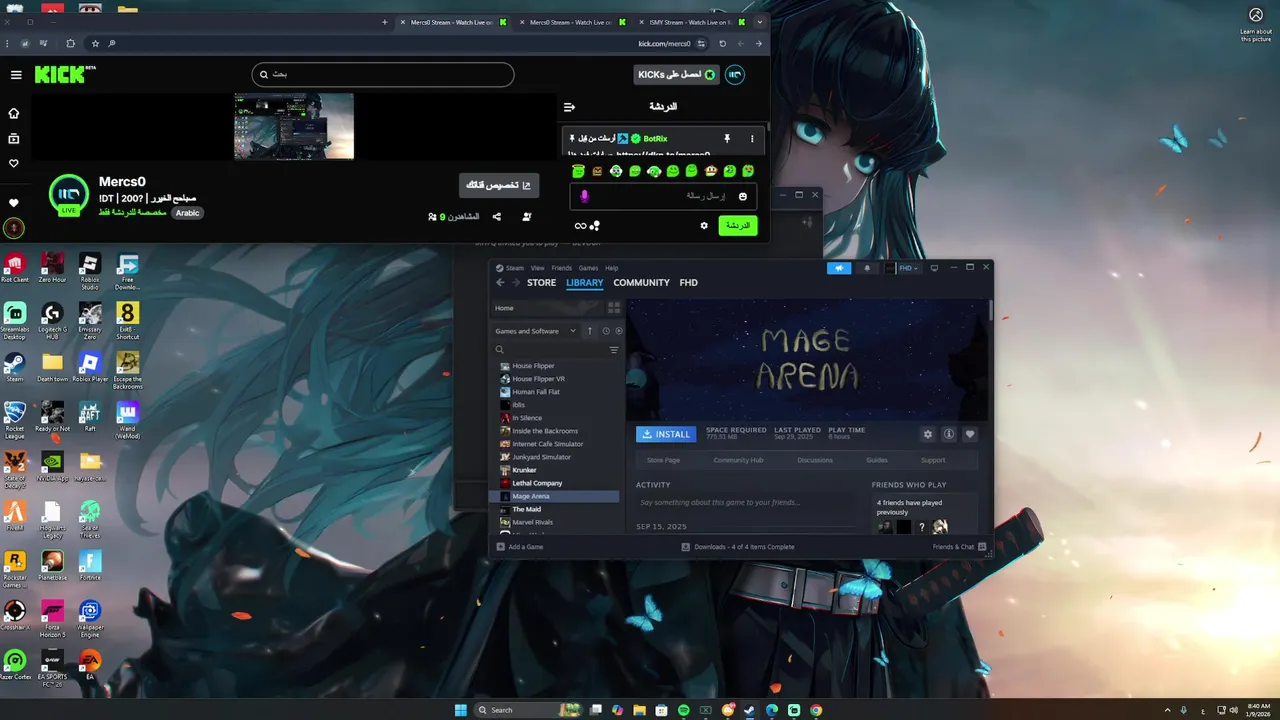Click the Mage Arena activity comment box

[x=745, y=502]
